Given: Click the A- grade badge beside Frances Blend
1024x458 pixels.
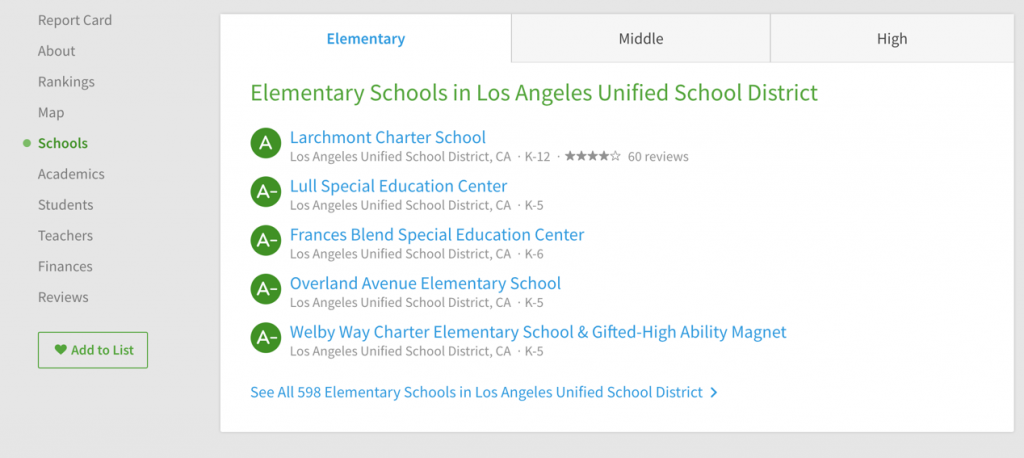Looking at the screenshot, I should (266, 240).
